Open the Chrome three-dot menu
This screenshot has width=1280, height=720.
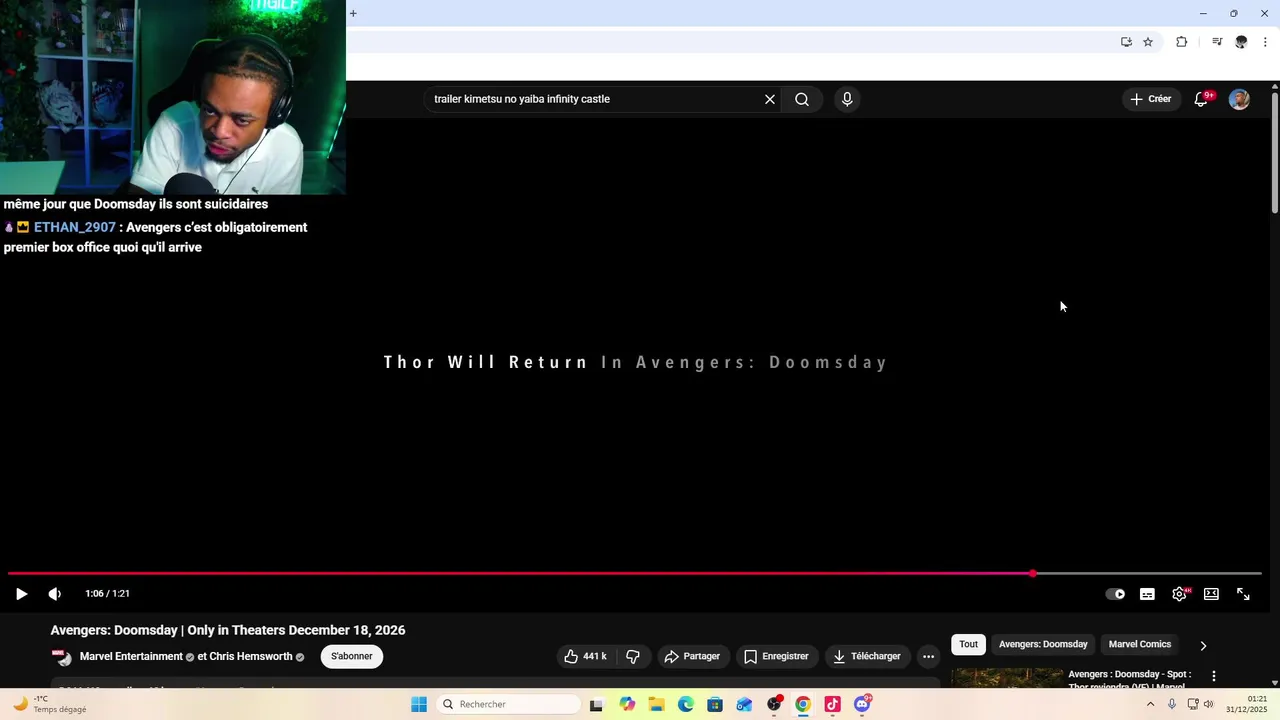1265,42
